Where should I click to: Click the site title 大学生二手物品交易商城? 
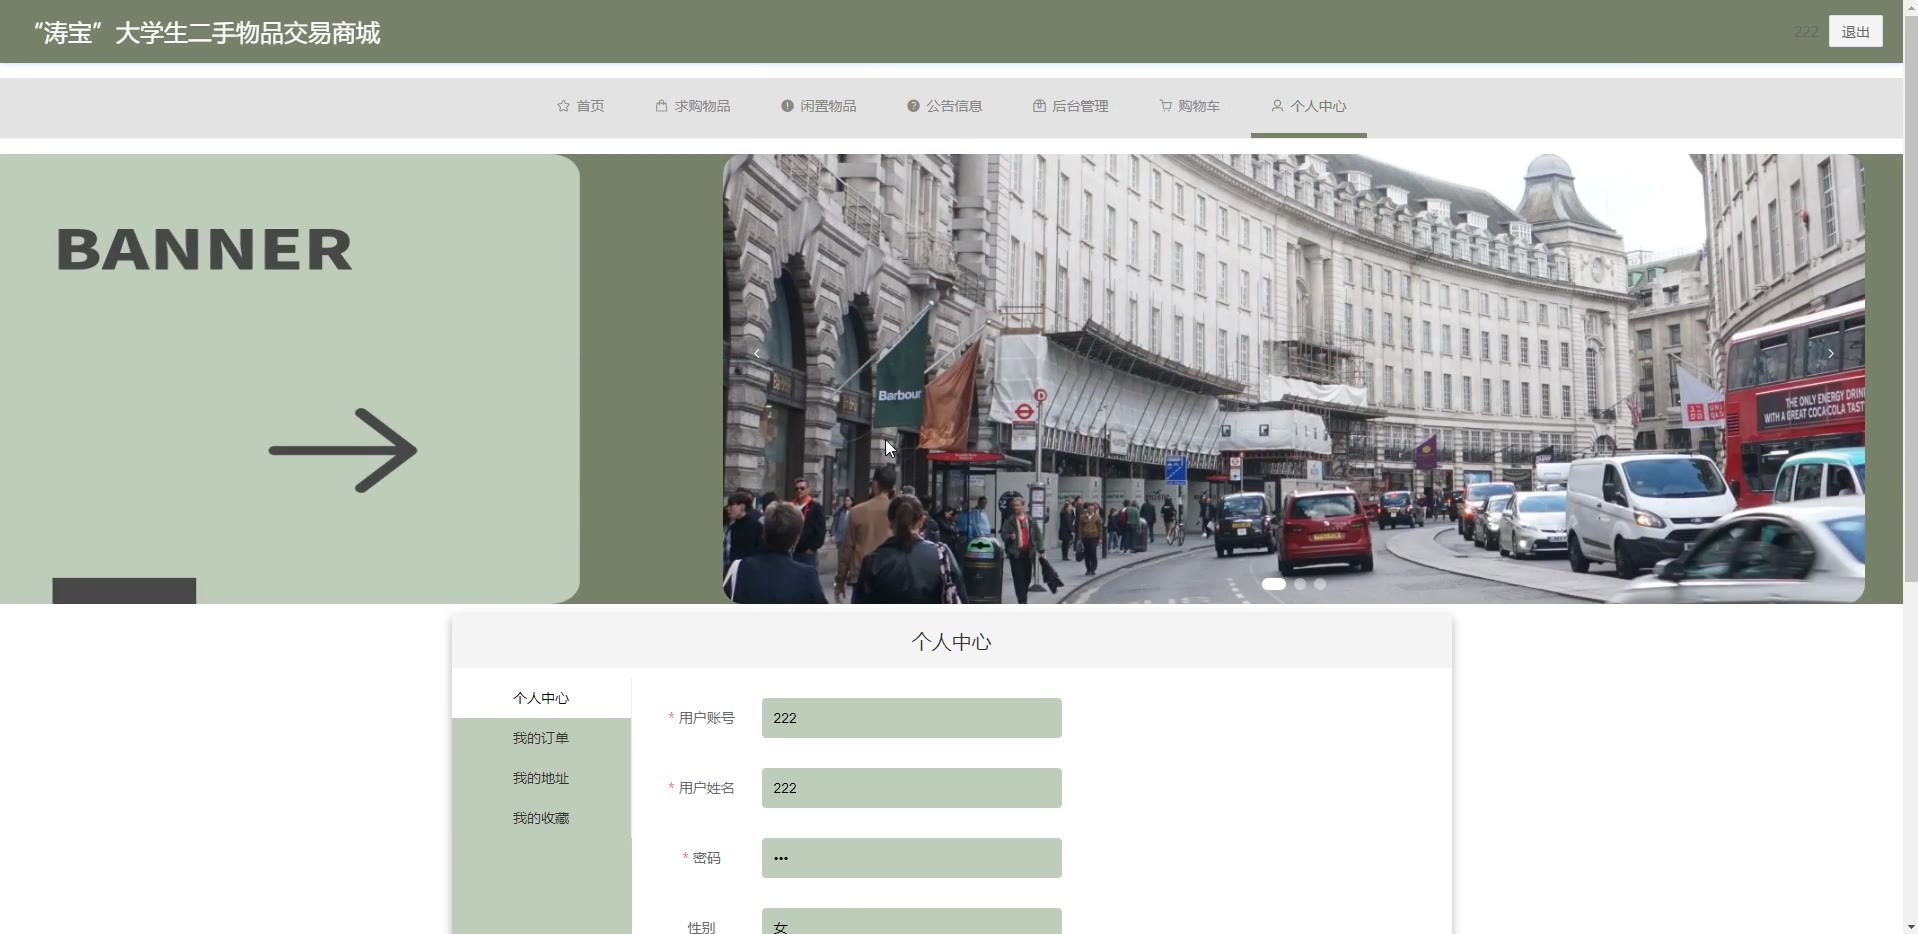[x=206, y=33]
